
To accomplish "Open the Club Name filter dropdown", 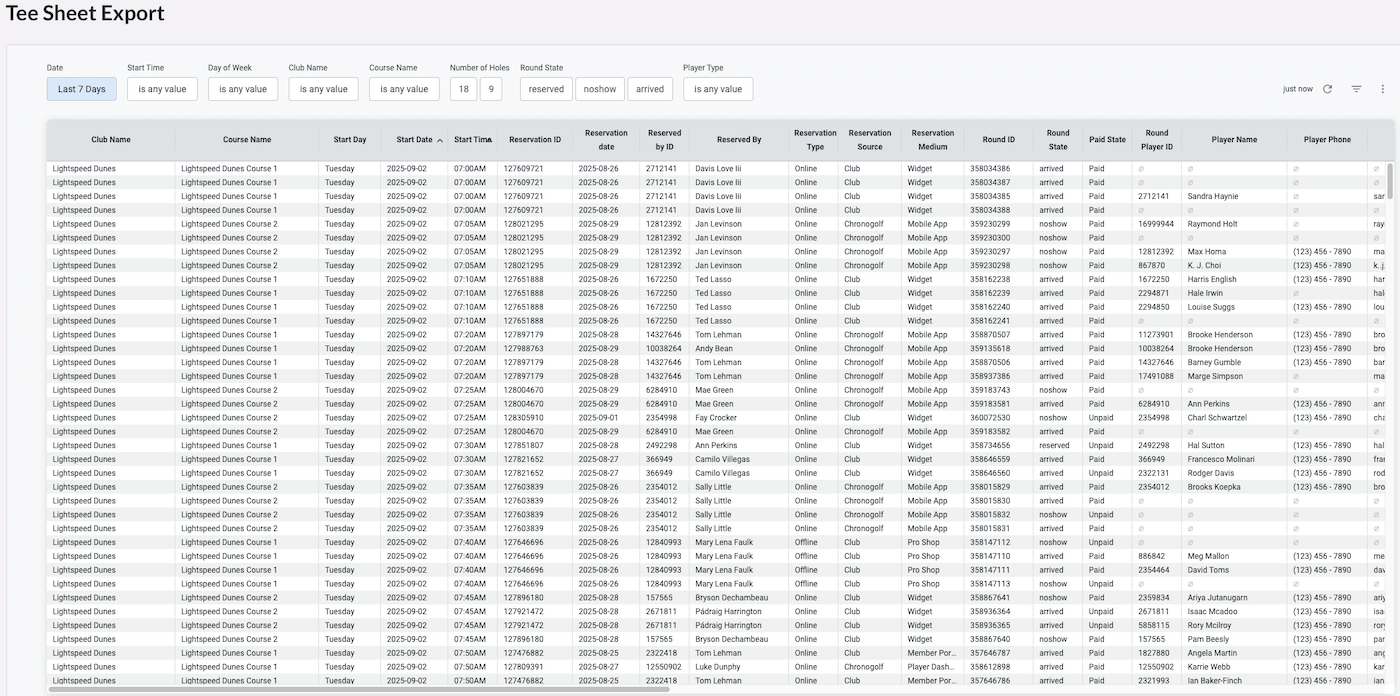I will [324, 89].
